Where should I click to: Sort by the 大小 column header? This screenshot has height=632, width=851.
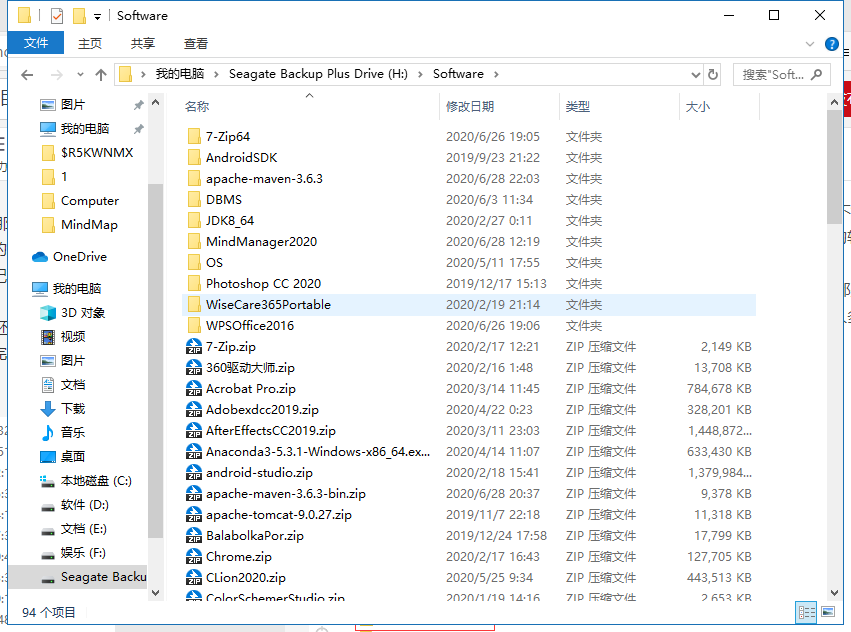pos(719,106)
